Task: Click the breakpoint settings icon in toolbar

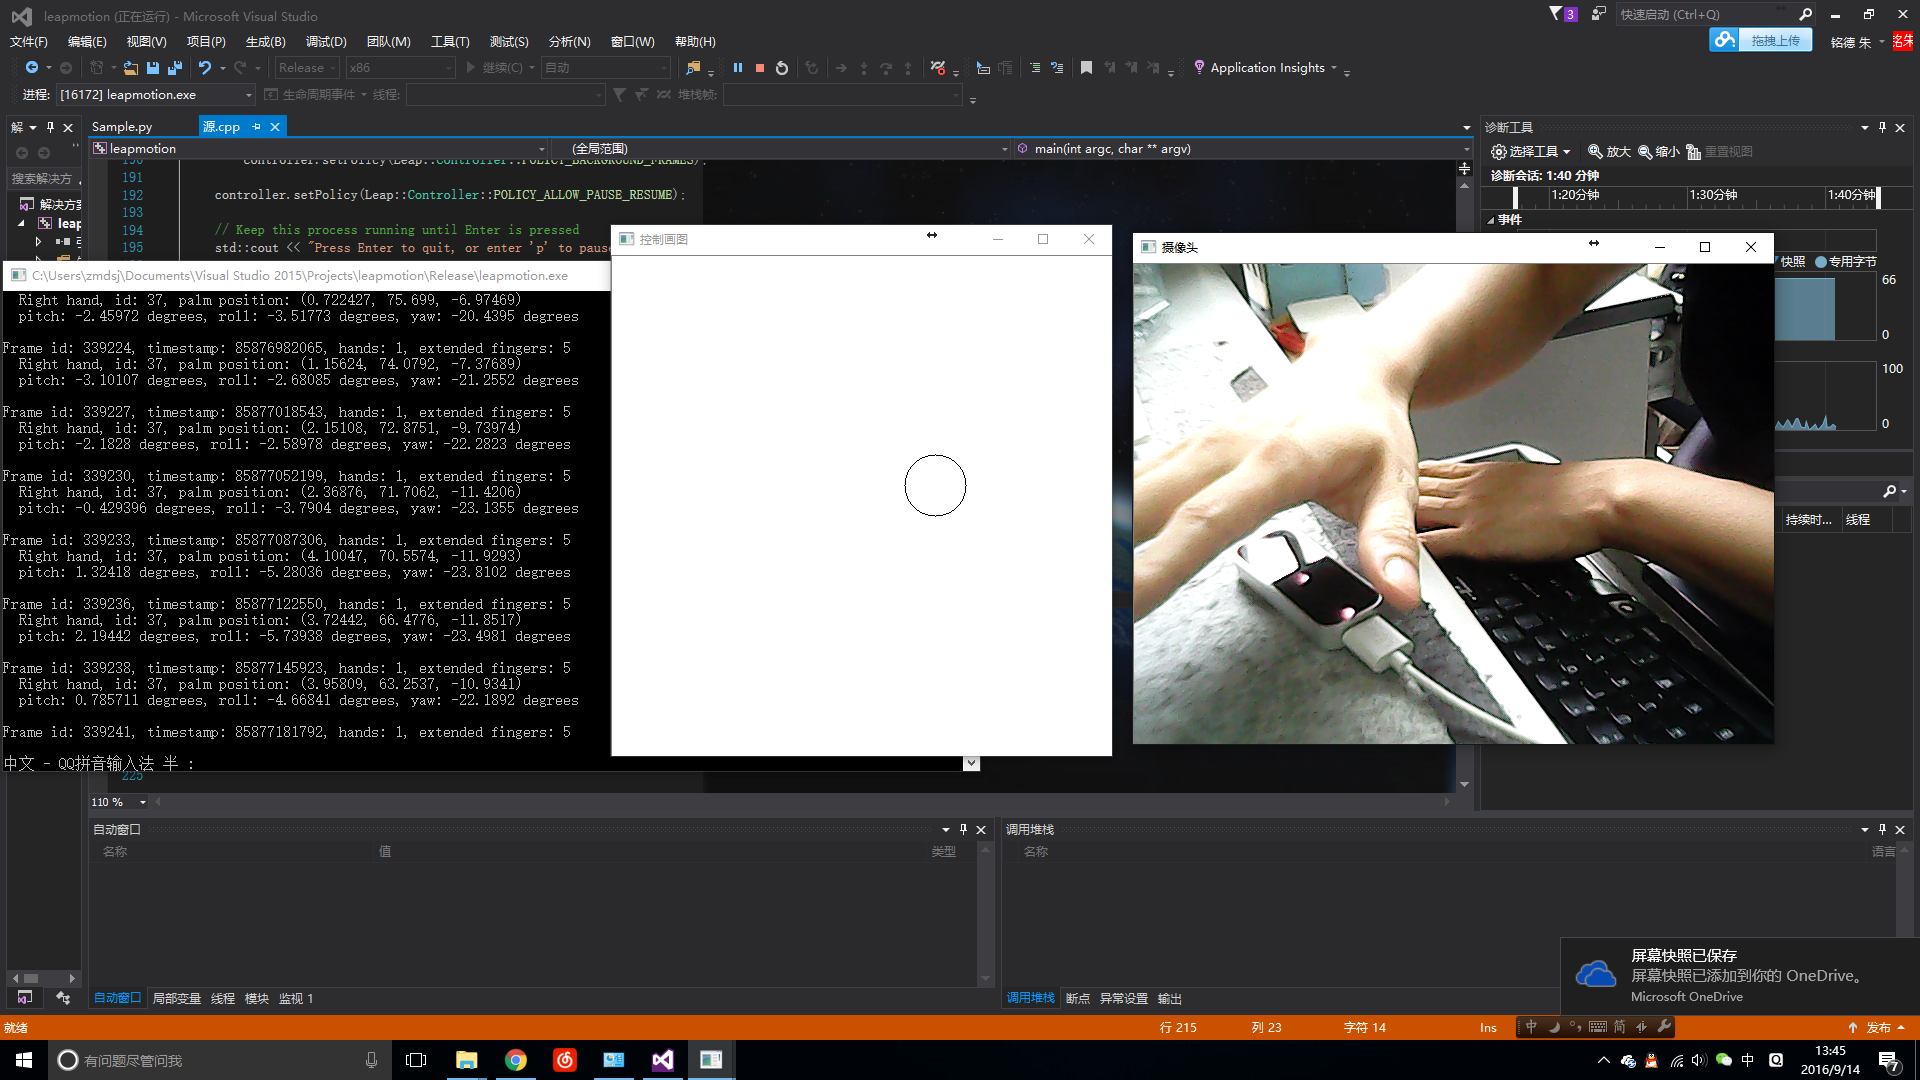Action: (x=938, y=68)
